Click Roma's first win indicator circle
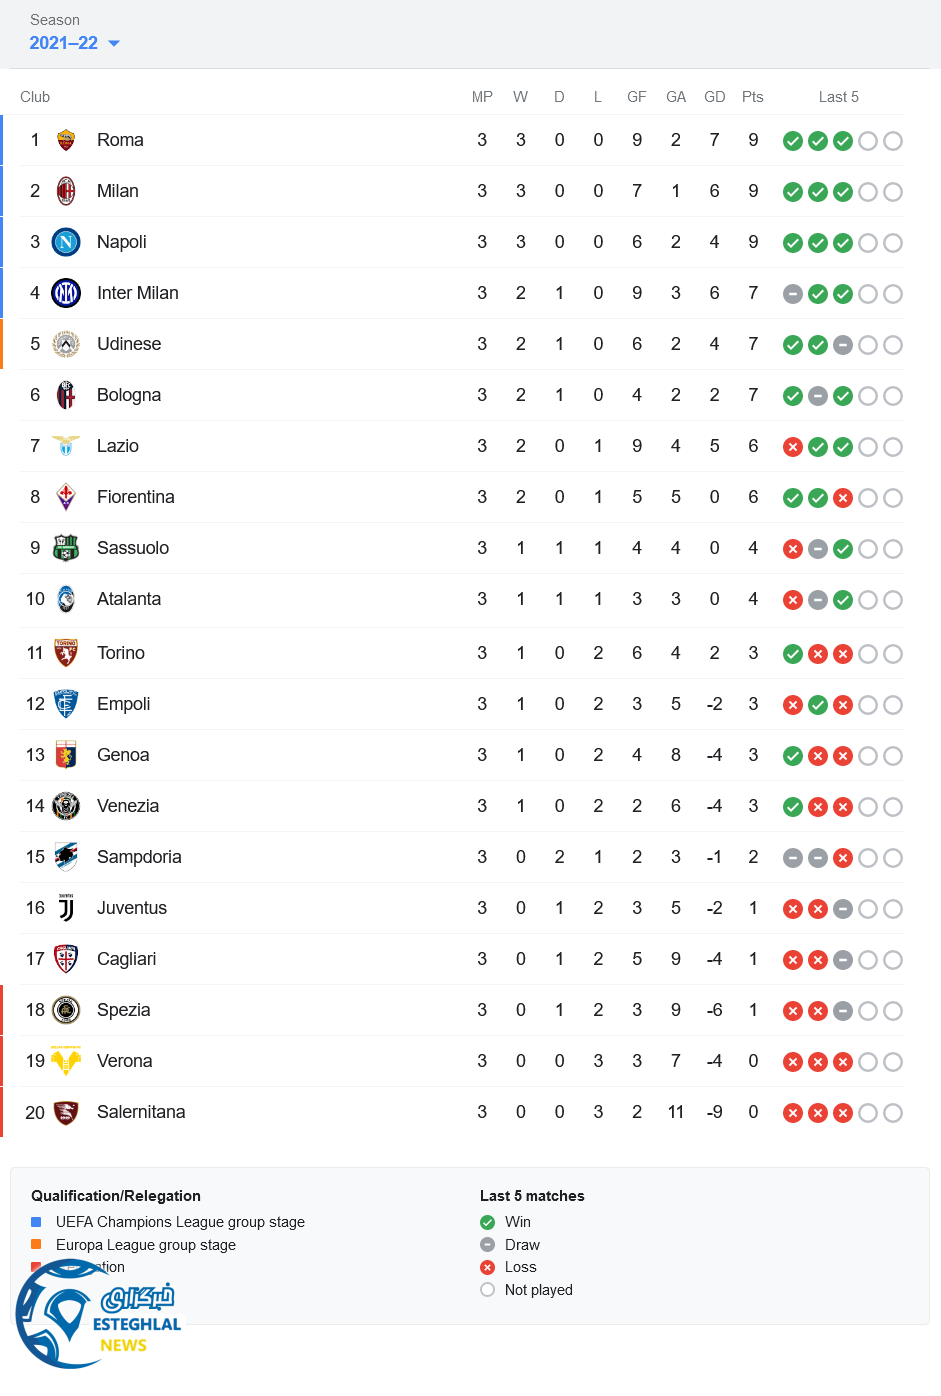941x1396 pixels. tap(793, 141)
